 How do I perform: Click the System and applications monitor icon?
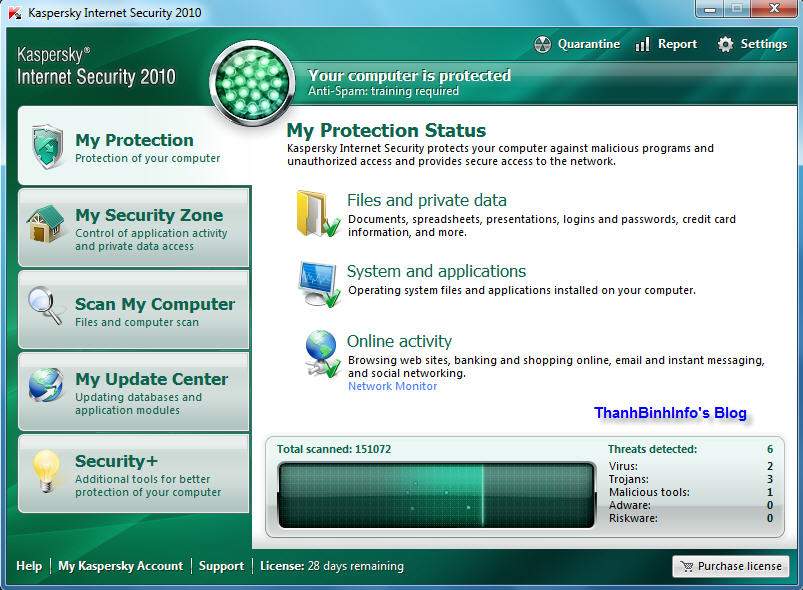point(319,284)
